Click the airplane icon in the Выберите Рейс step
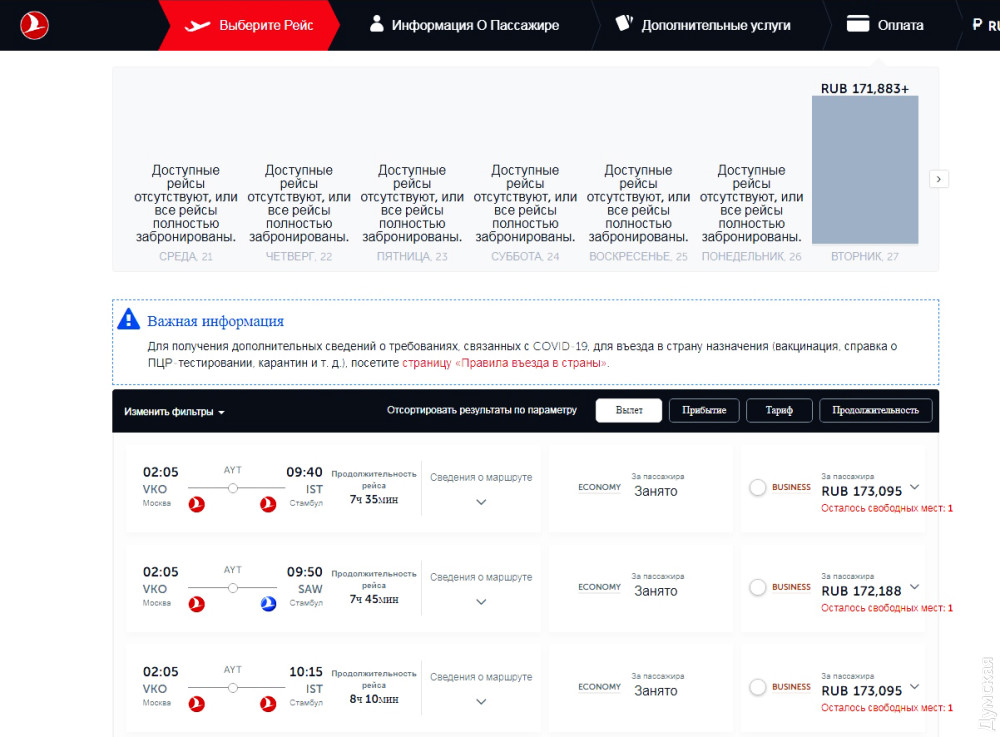 199,24
